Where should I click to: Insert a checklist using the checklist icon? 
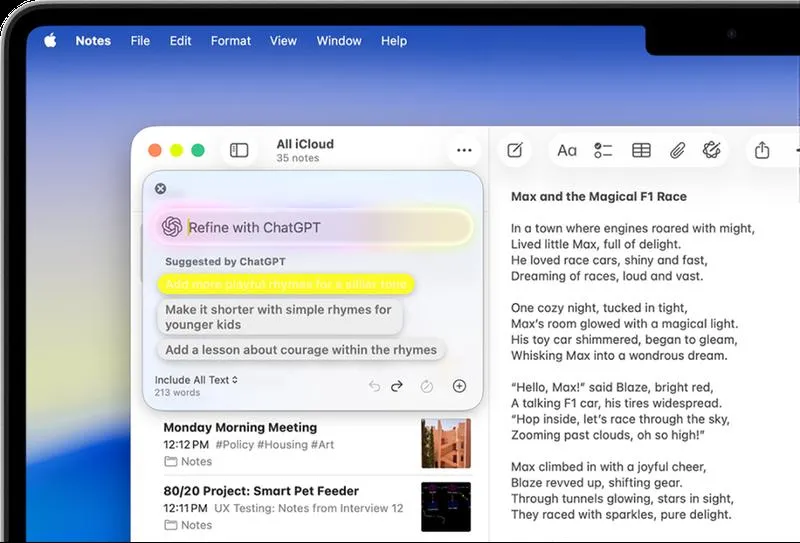tap(603, 151)
